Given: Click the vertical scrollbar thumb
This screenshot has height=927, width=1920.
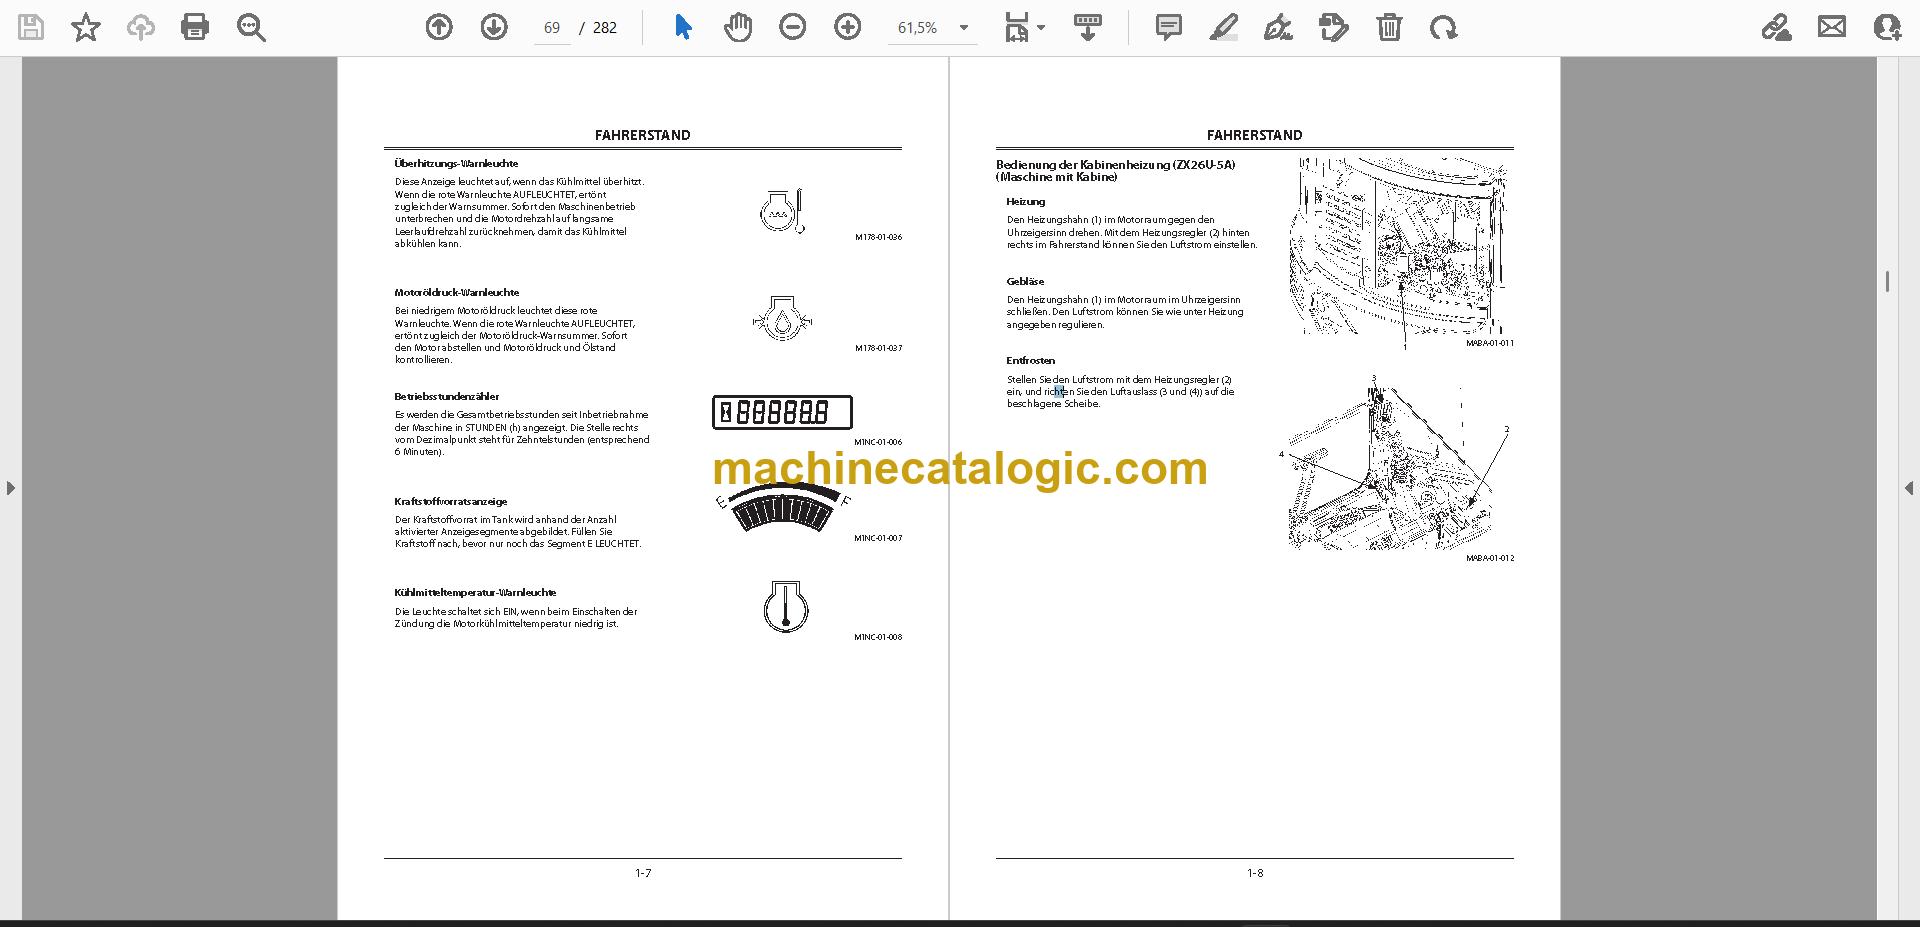Looking at the screenshot, I should tap(1887, 281).
